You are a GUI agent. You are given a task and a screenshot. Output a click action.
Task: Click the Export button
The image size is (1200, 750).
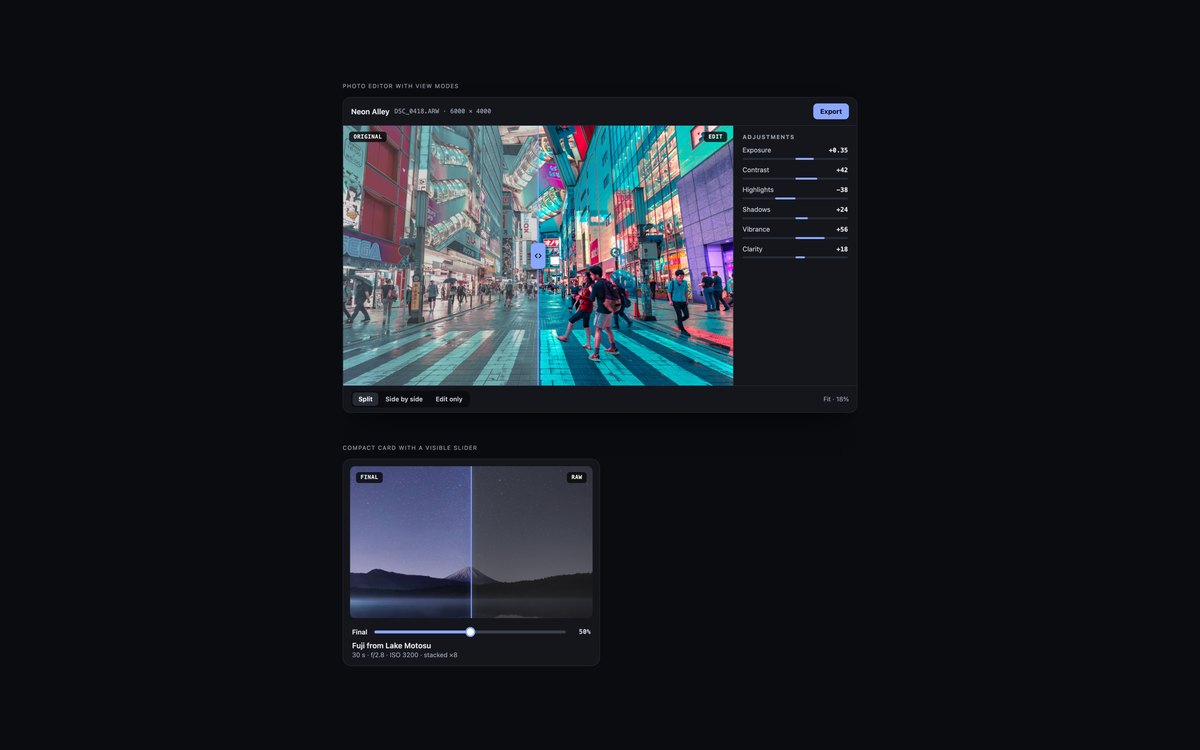(830, 111)
